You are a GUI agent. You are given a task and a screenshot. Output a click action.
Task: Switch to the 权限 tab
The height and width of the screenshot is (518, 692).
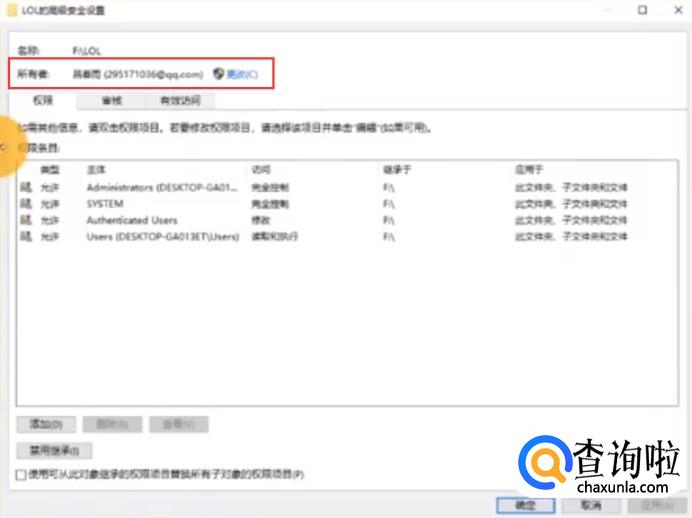pos(43,101)
